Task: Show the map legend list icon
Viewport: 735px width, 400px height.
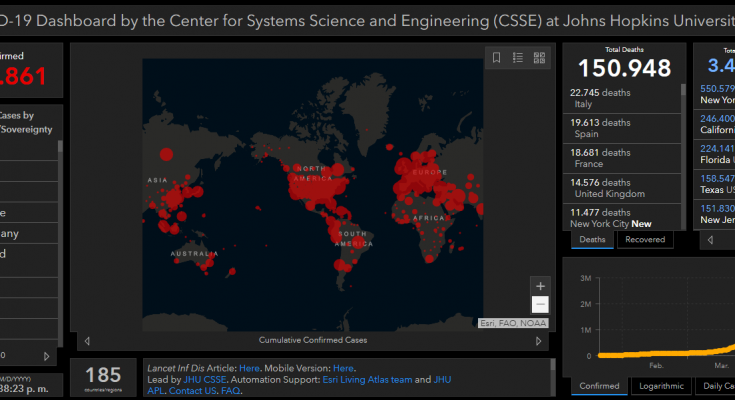Action: point(518,58)
